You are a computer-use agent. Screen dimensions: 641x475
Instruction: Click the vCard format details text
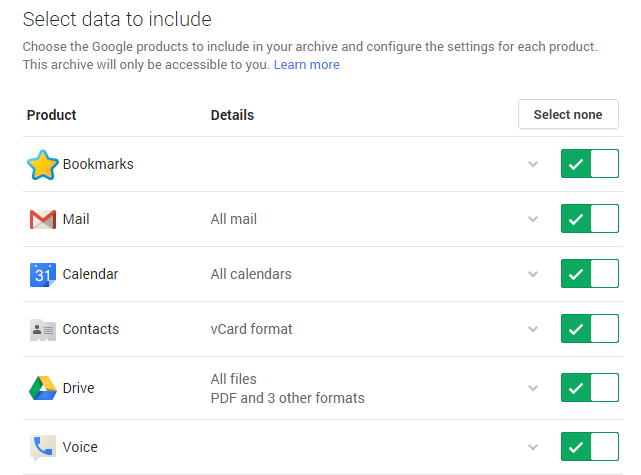point(251,329)
